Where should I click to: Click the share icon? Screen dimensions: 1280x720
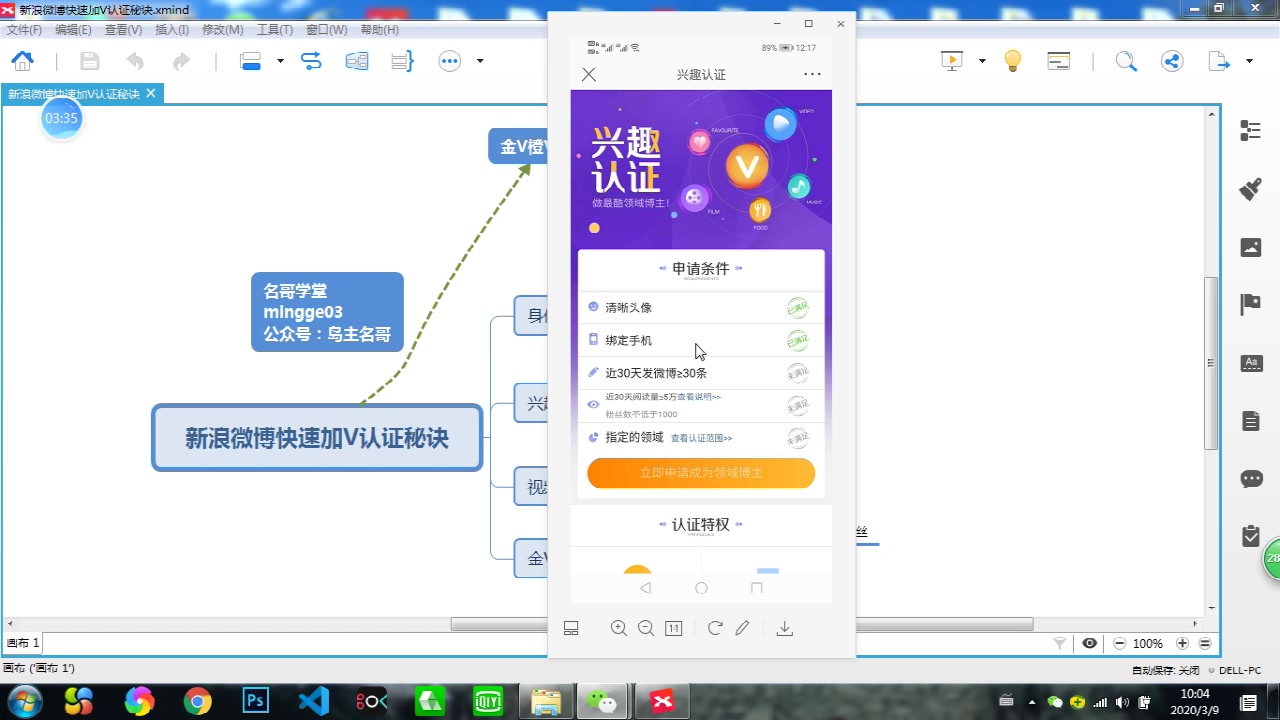(1172, 61)
